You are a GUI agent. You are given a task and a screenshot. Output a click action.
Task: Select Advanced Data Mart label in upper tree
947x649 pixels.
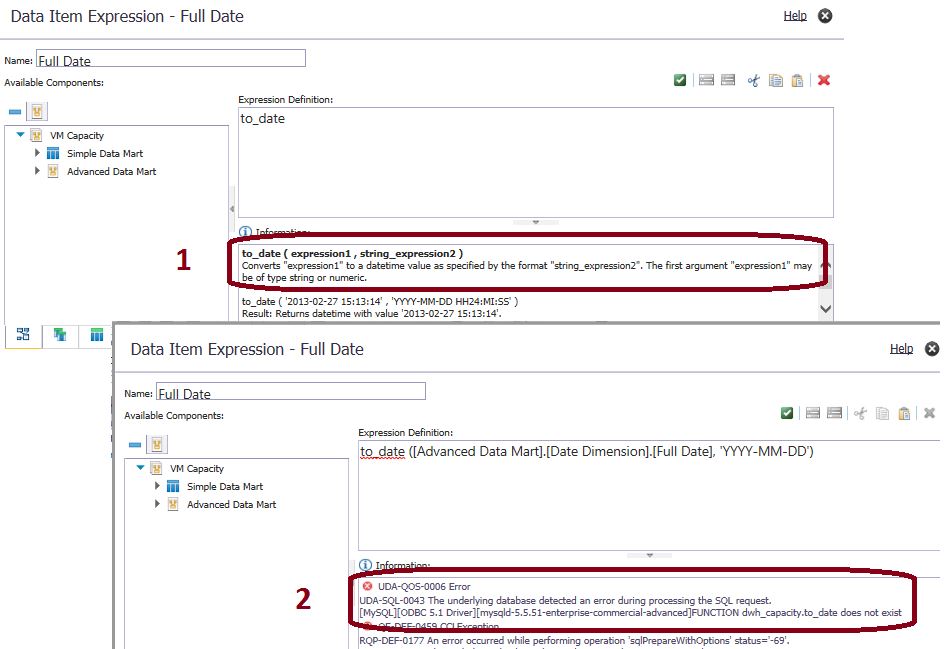click(x=112, y=171)
